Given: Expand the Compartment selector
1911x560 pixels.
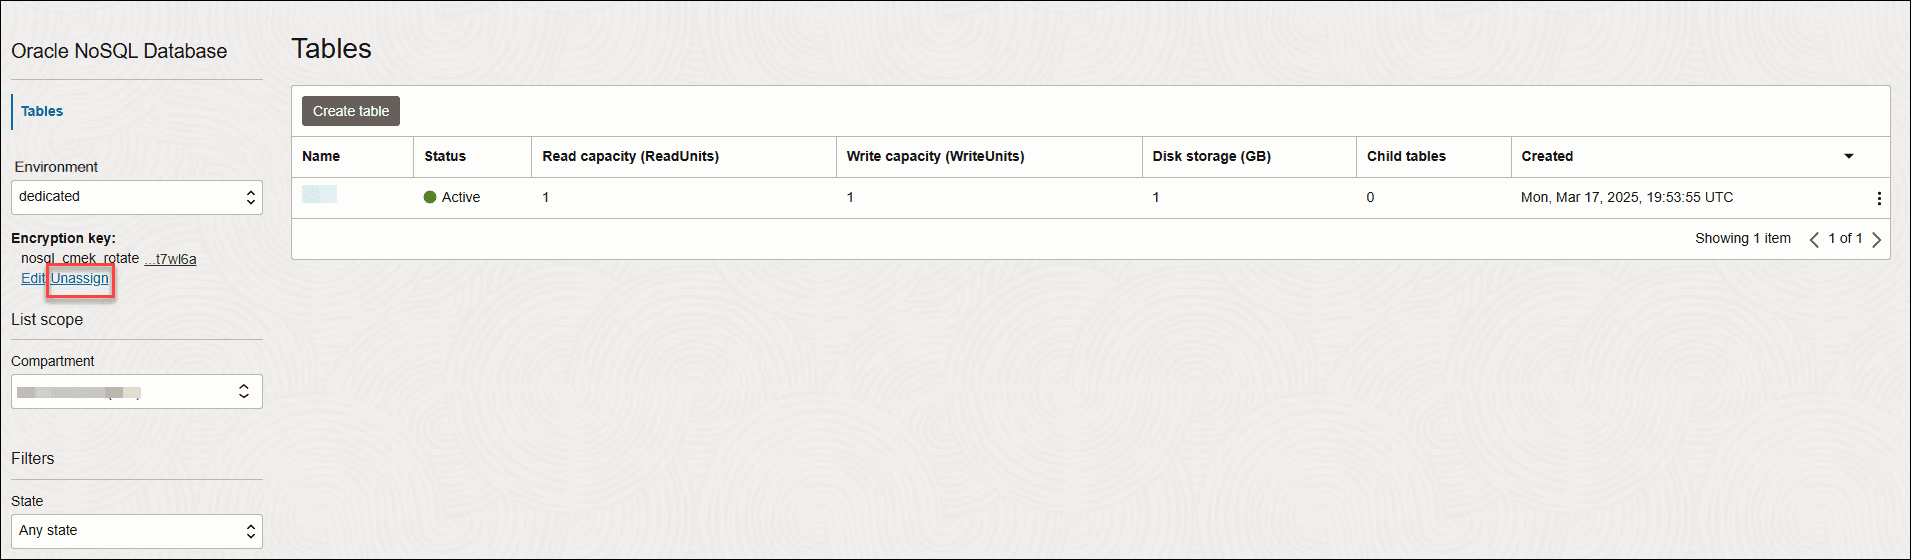Looking at the screenshot, I should 137,392.
